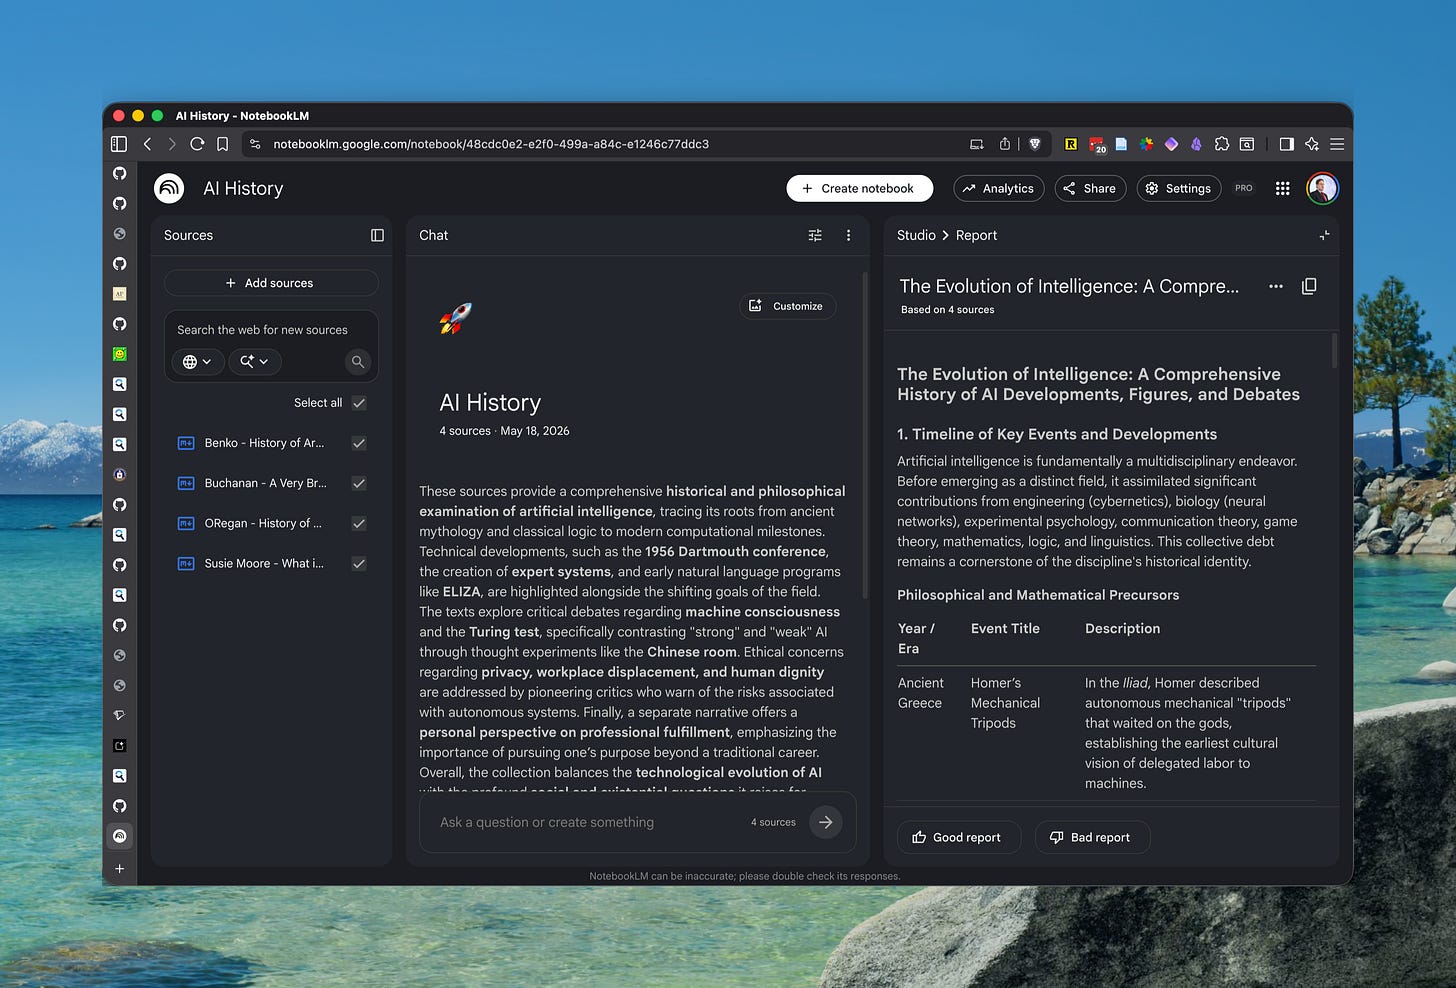Copy the report with the copy icon

pos(1309,286)
